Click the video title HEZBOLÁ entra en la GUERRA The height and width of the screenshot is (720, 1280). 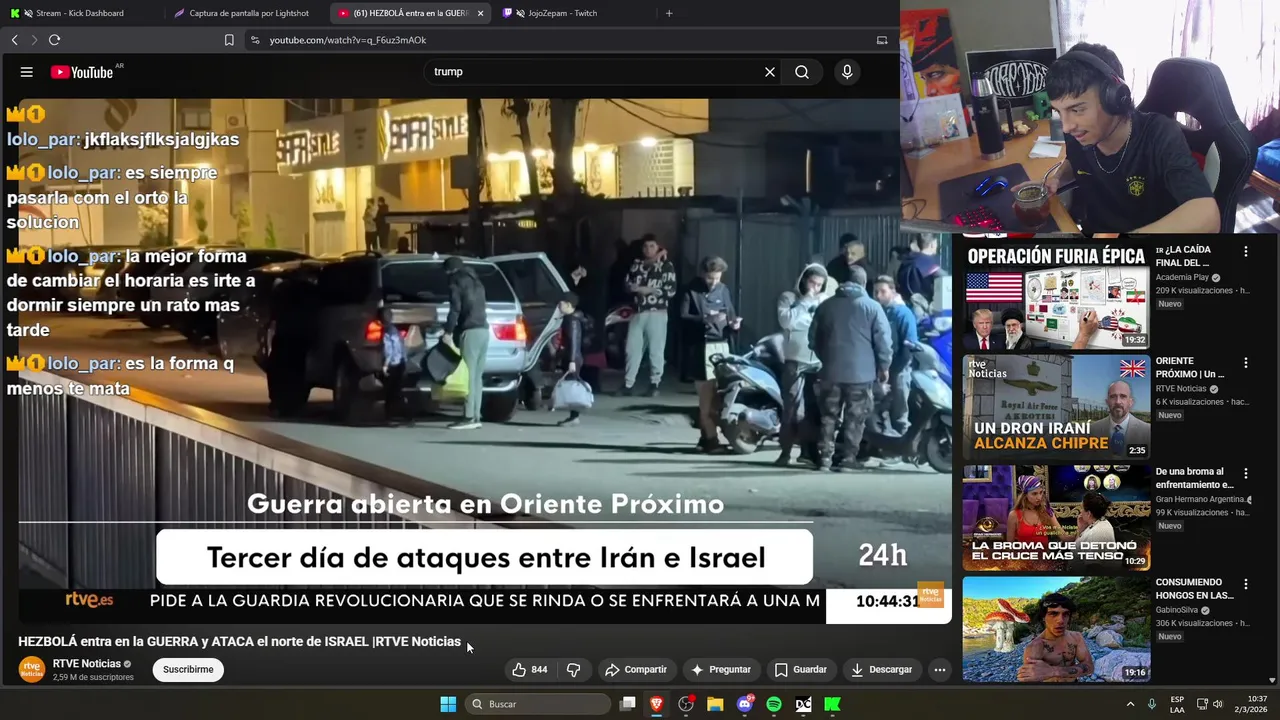click(x=240, y=642)
